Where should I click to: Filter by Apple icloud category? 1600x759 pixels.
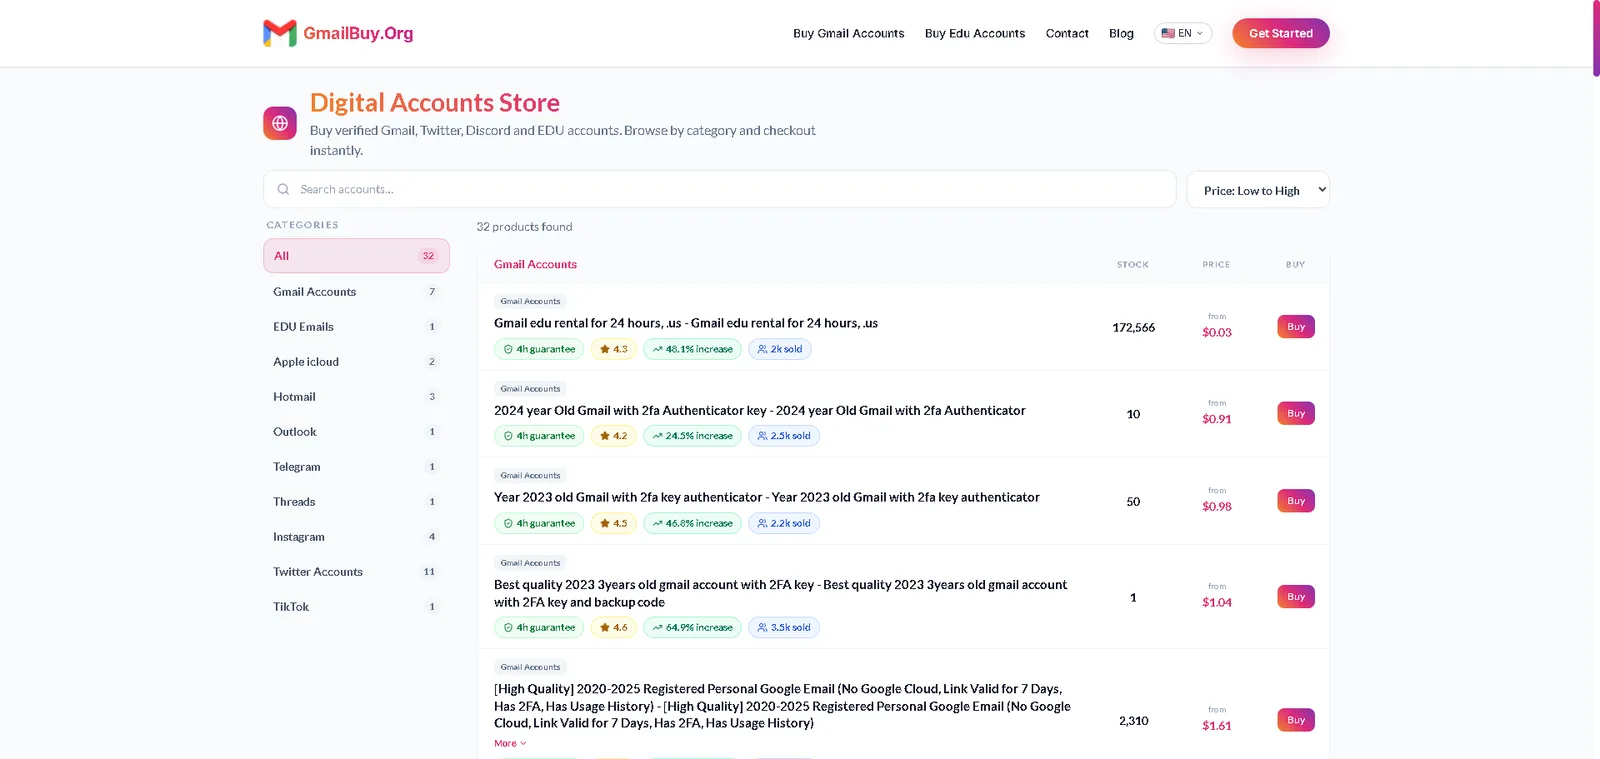pos(356,362)
